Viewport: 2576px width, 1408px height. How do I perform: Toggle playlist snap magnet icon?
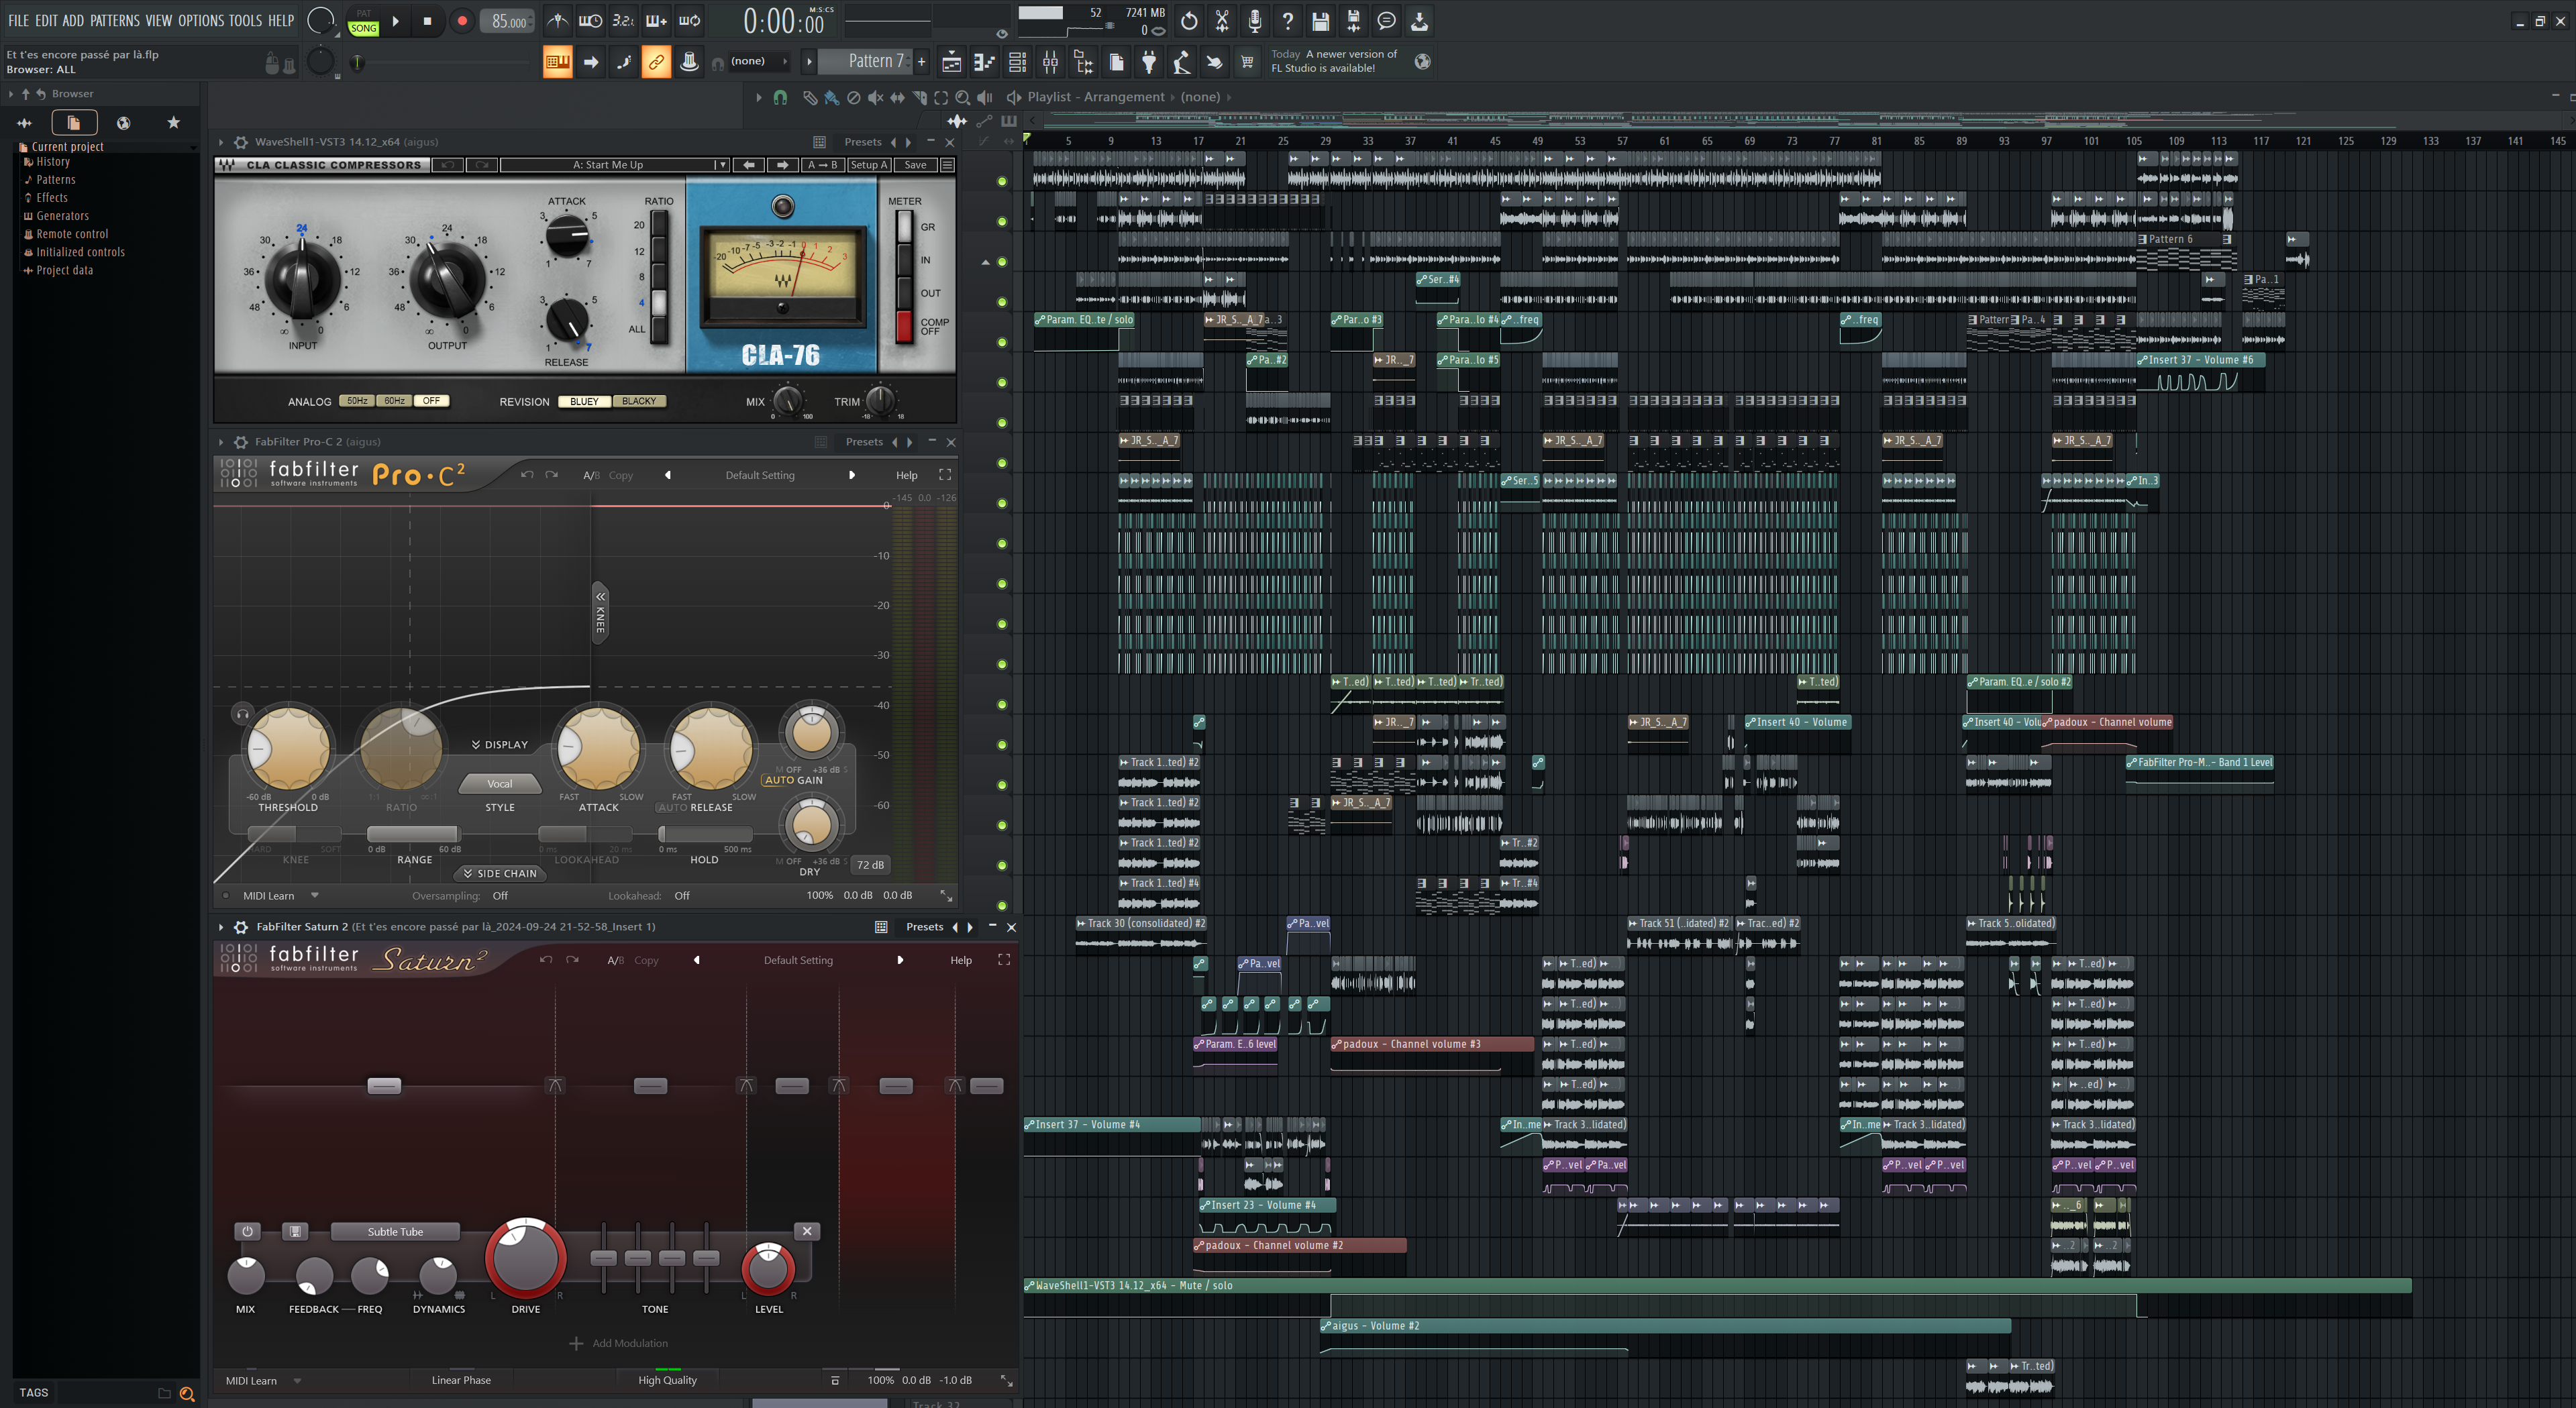pyautogui.click(x=780, y=97)
